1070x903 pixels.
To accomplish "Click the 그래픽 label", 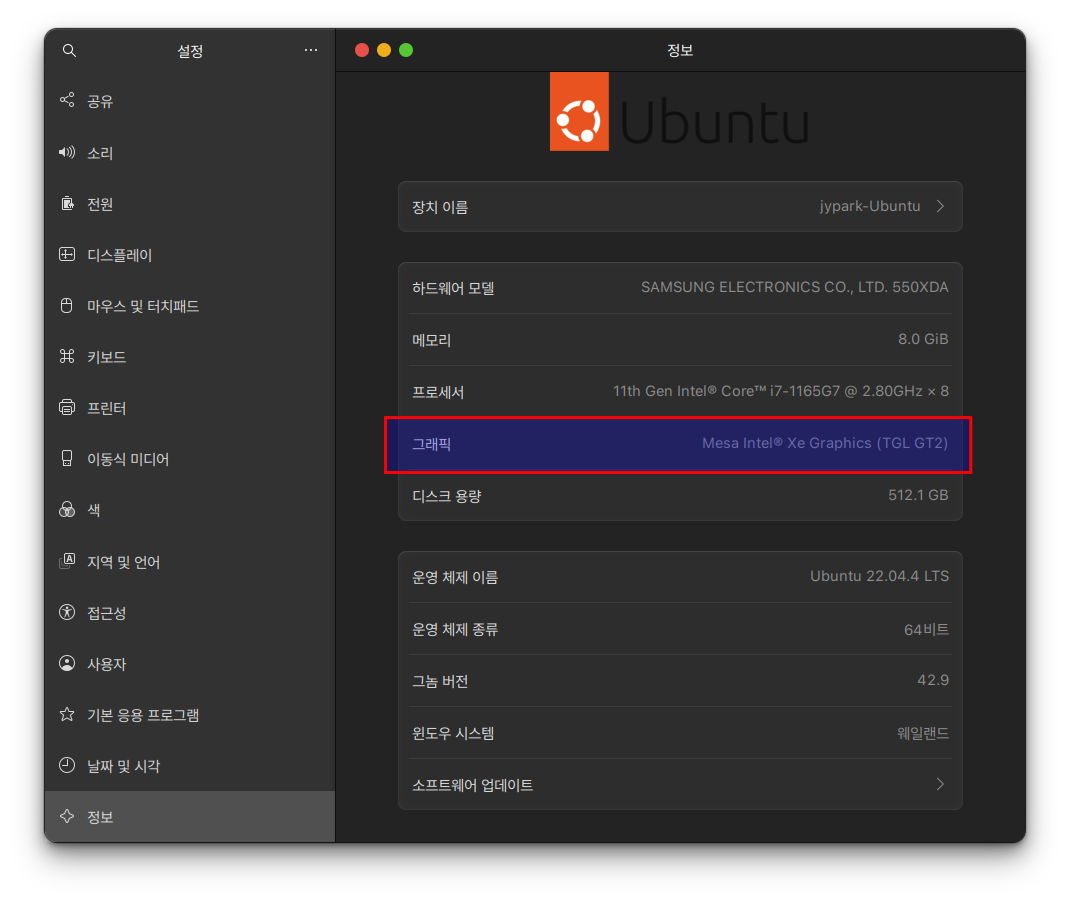I will tap(431, 444).
